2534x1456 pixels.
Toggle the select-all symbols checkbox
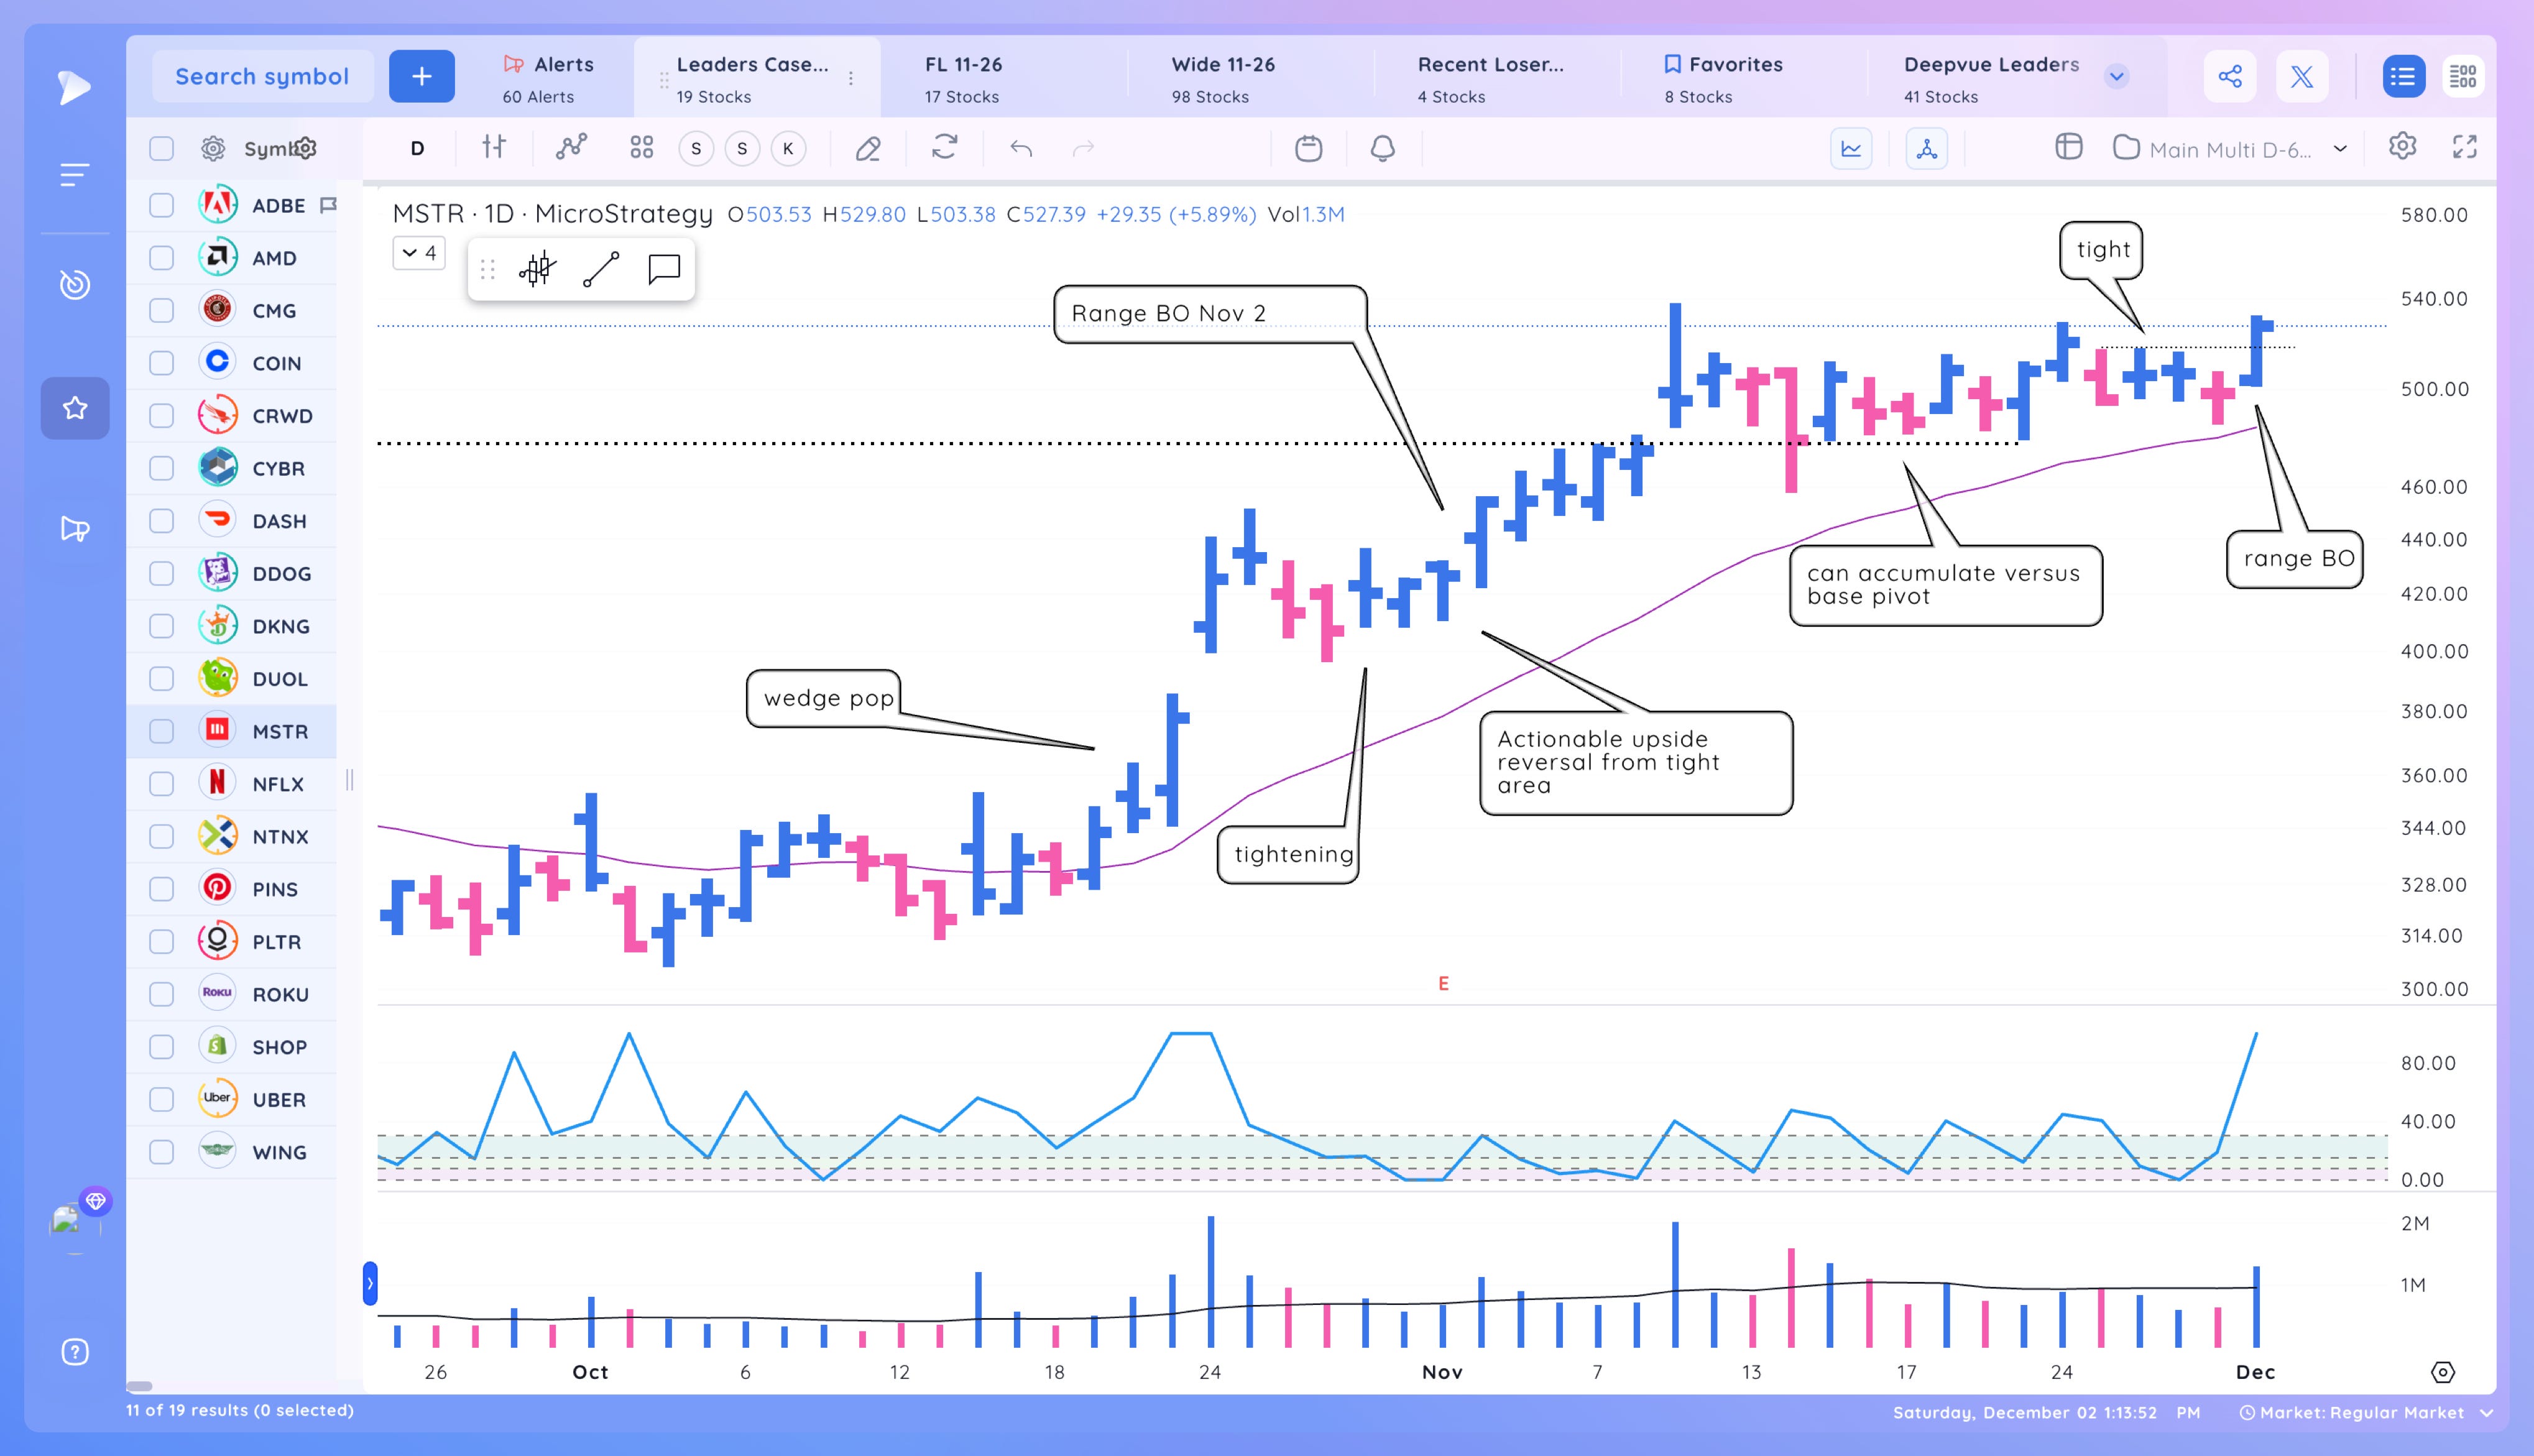(x=161, y=149)
